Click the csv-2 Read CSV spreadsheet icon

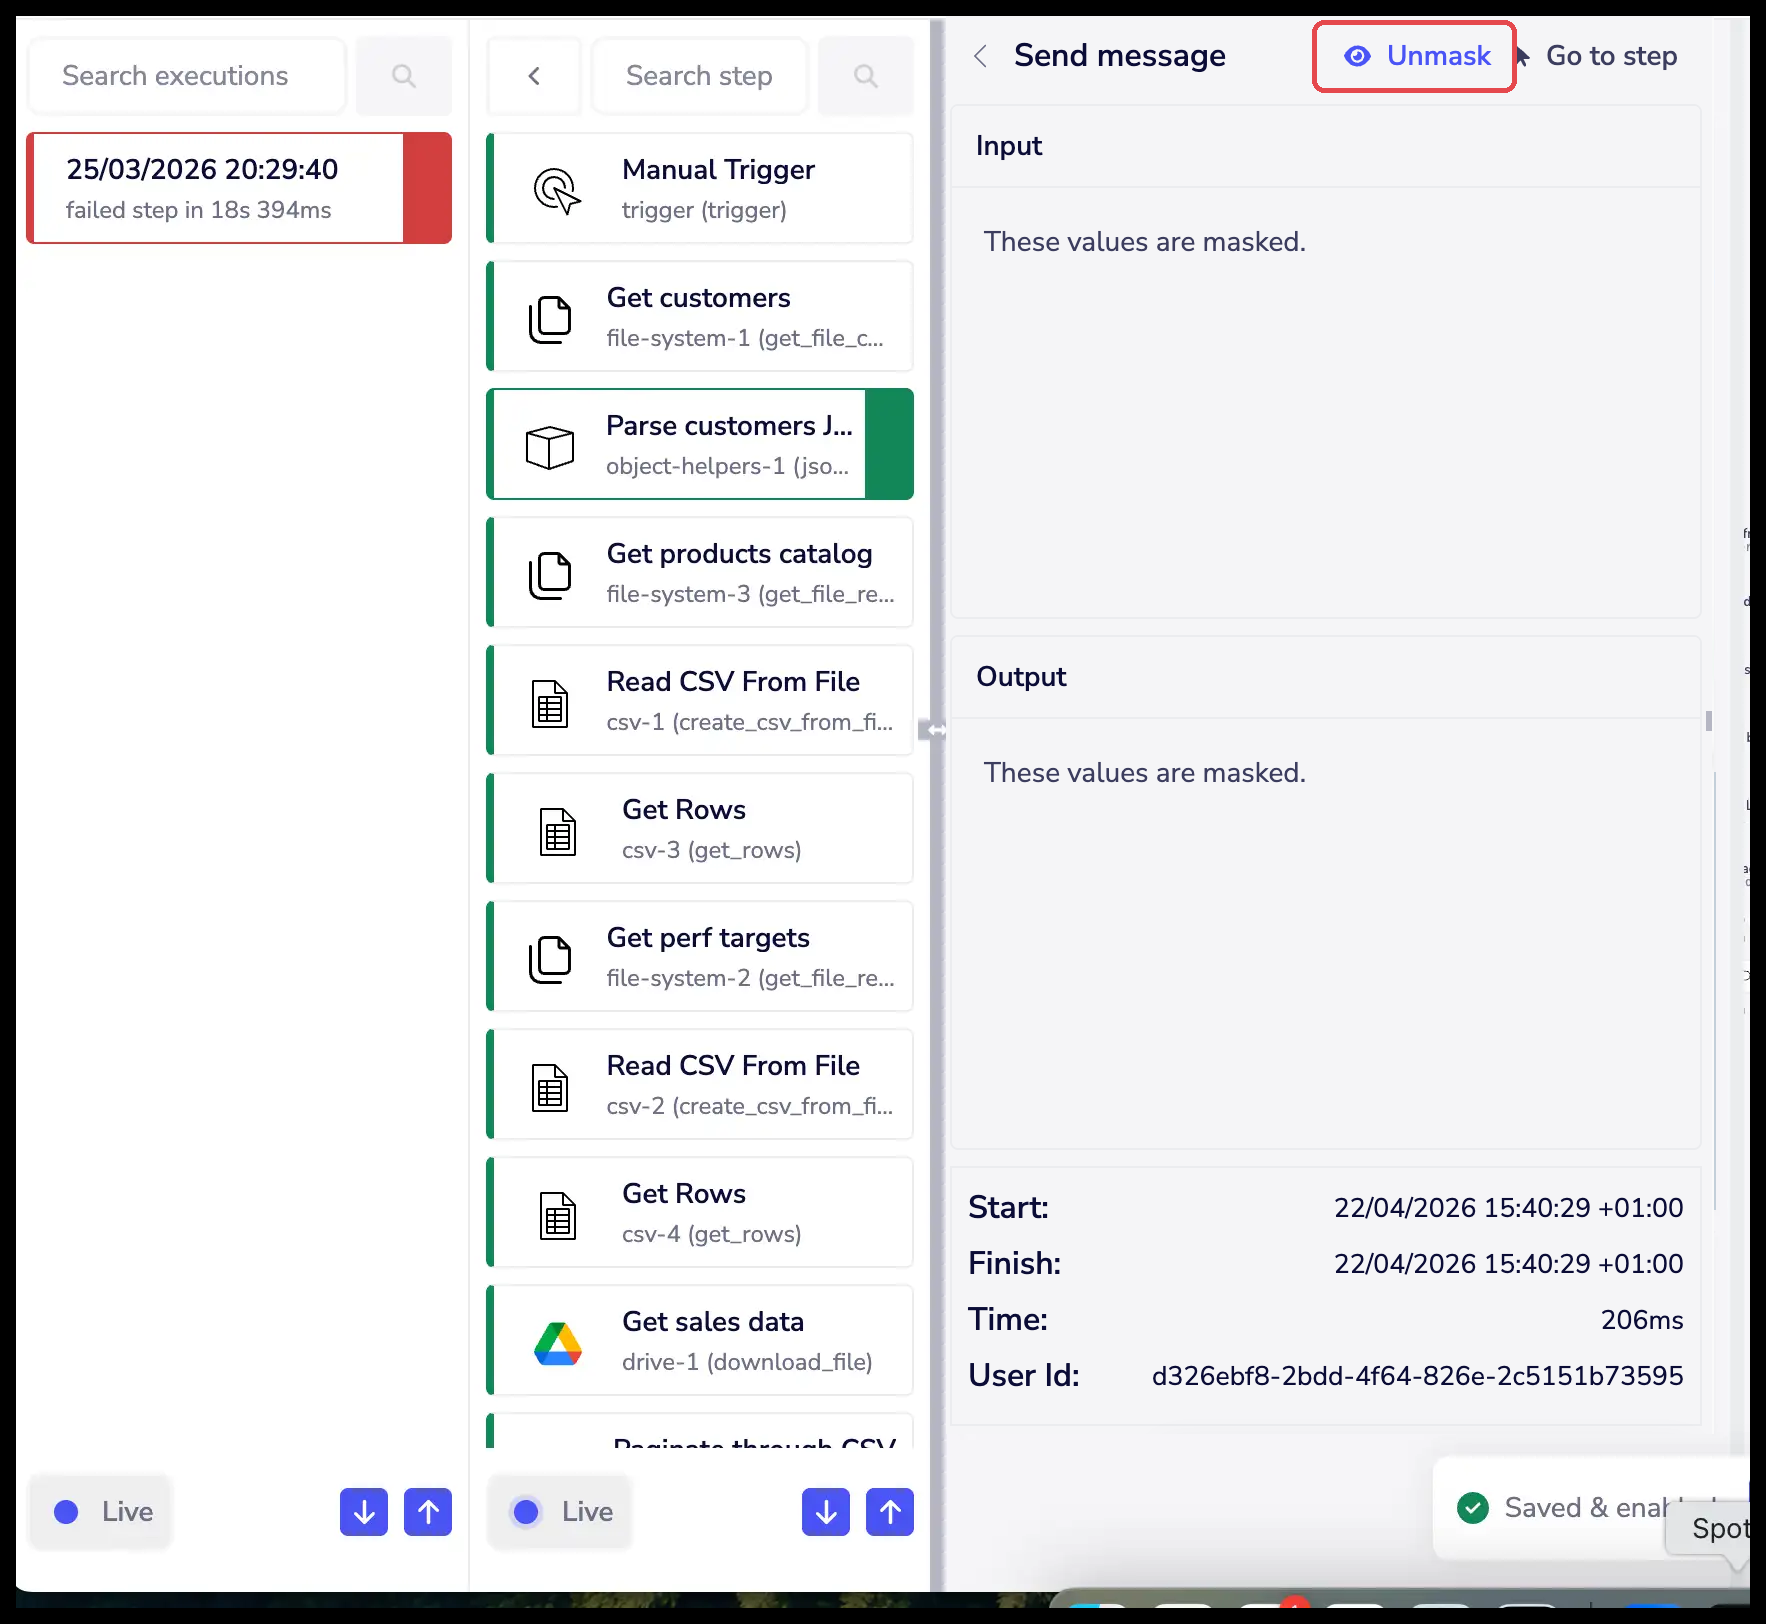(x=550, y=1087)
